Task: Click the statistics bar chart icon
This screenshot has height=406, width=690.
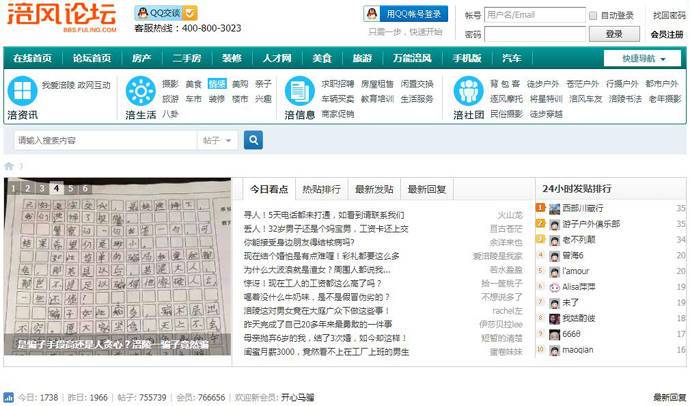Action: [9, 397]
